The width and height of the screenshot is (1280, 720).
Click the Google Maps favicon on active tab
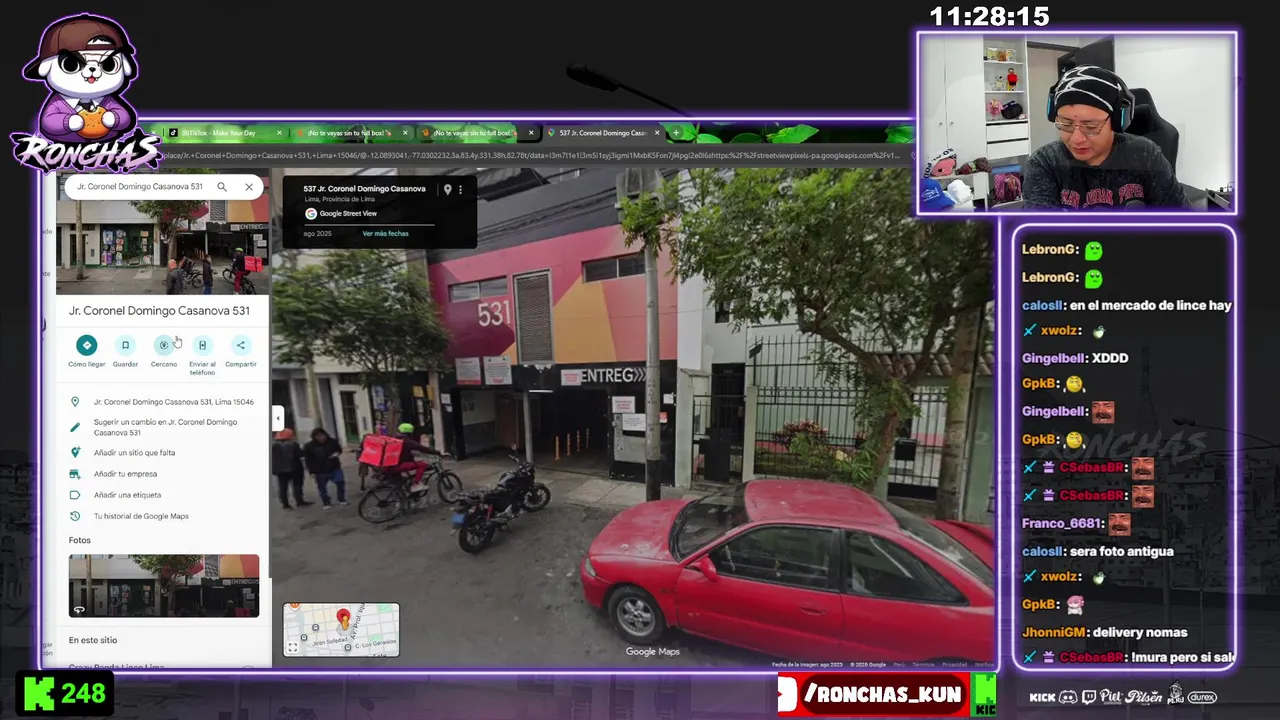(x=551, y=133)
